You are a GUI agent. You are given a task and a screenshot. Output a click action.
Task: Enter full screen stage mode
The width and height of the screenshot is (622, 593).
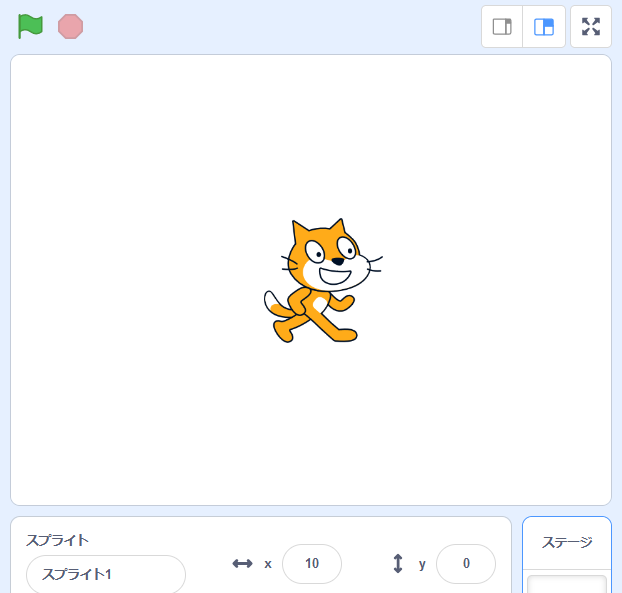pos(591,27)
